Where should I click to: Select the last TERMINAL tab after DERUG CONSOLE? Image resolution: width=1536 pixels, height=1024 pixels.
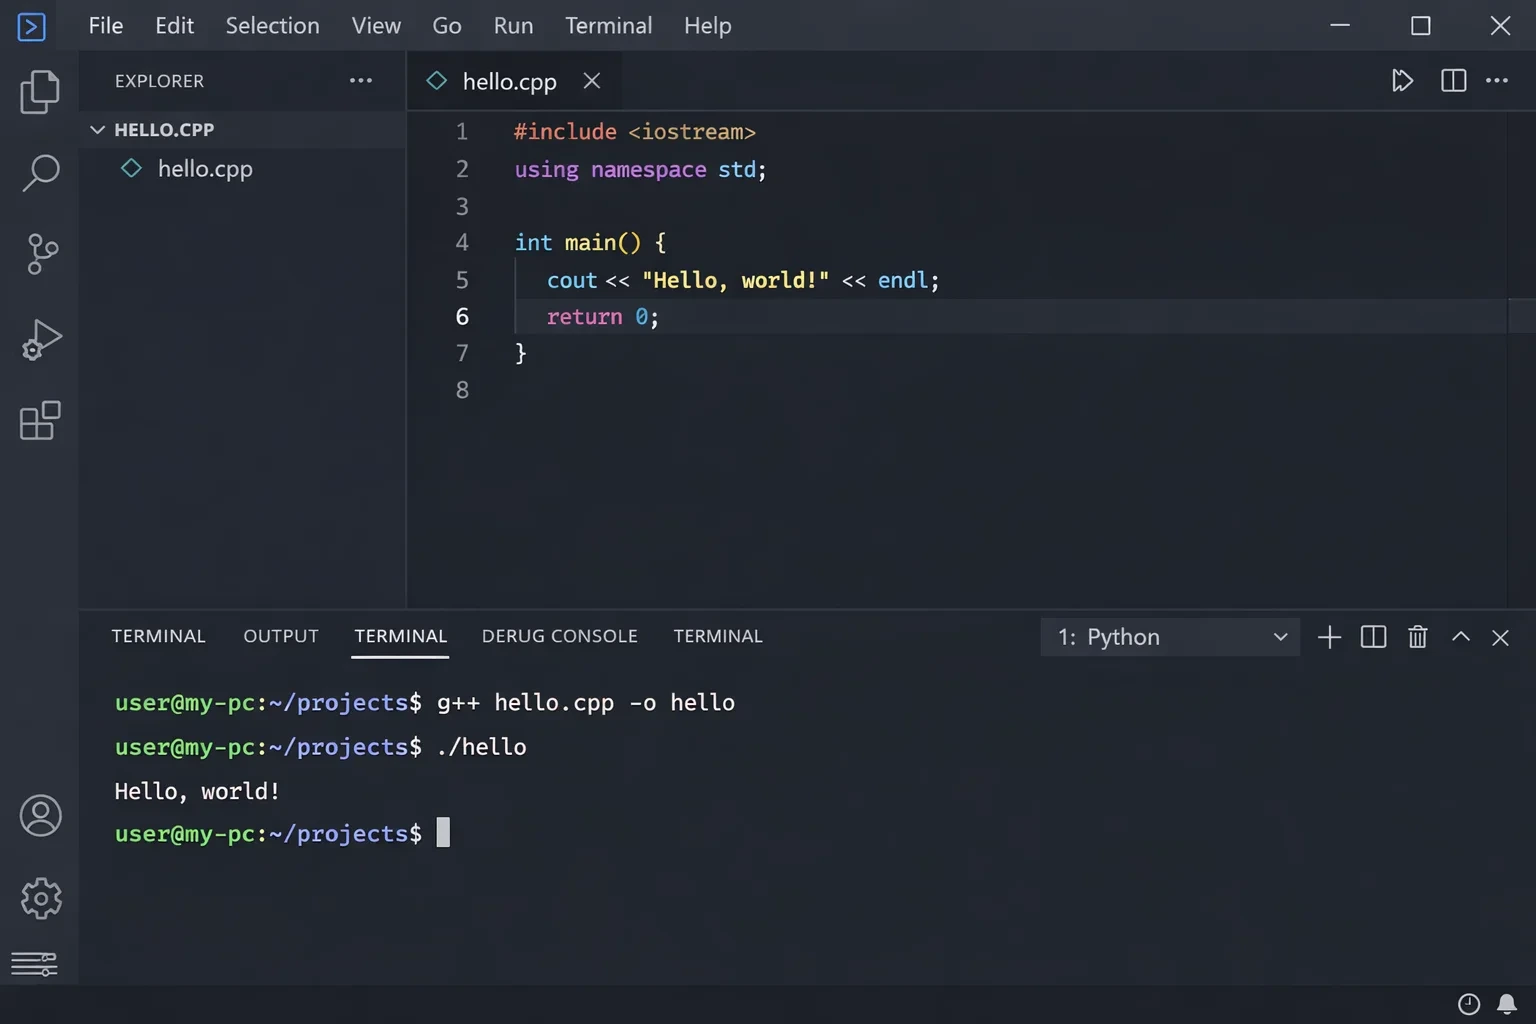pyautogui.click(x=718, y=636)
